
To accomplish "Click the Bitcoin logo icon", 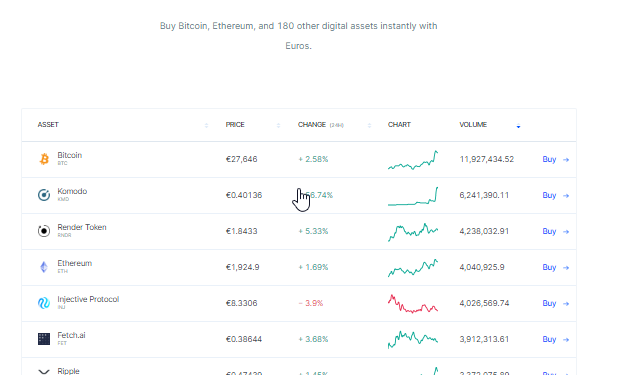I will click(44, 159).
